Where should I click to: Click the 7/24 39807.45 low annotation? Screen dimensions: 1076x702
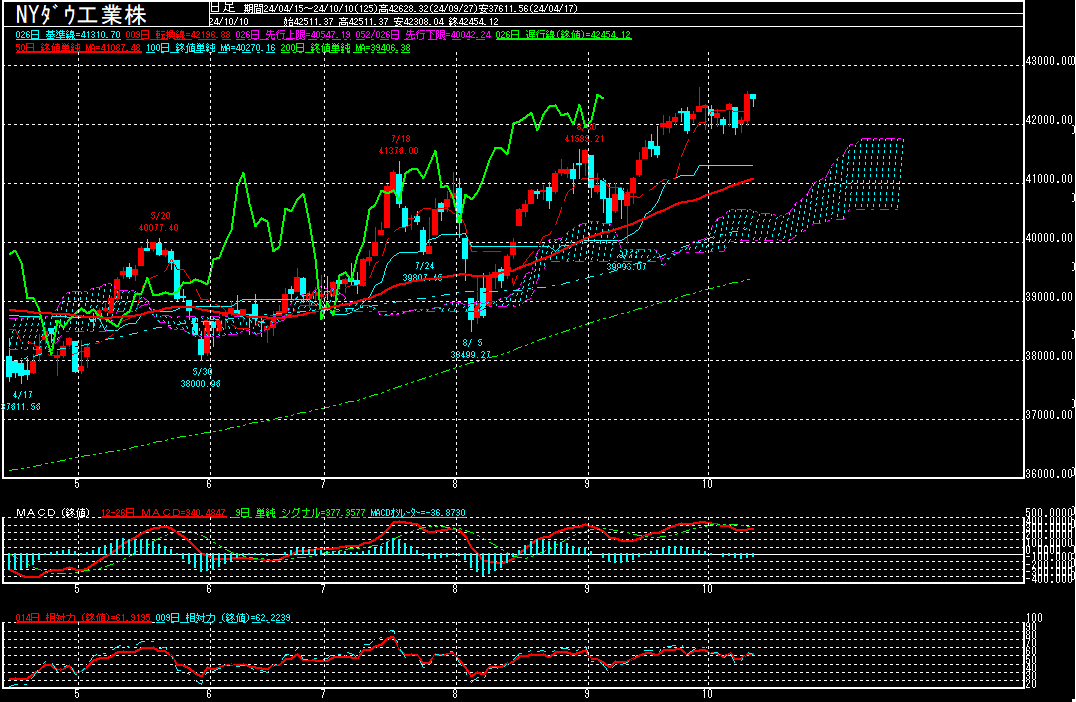423,272
